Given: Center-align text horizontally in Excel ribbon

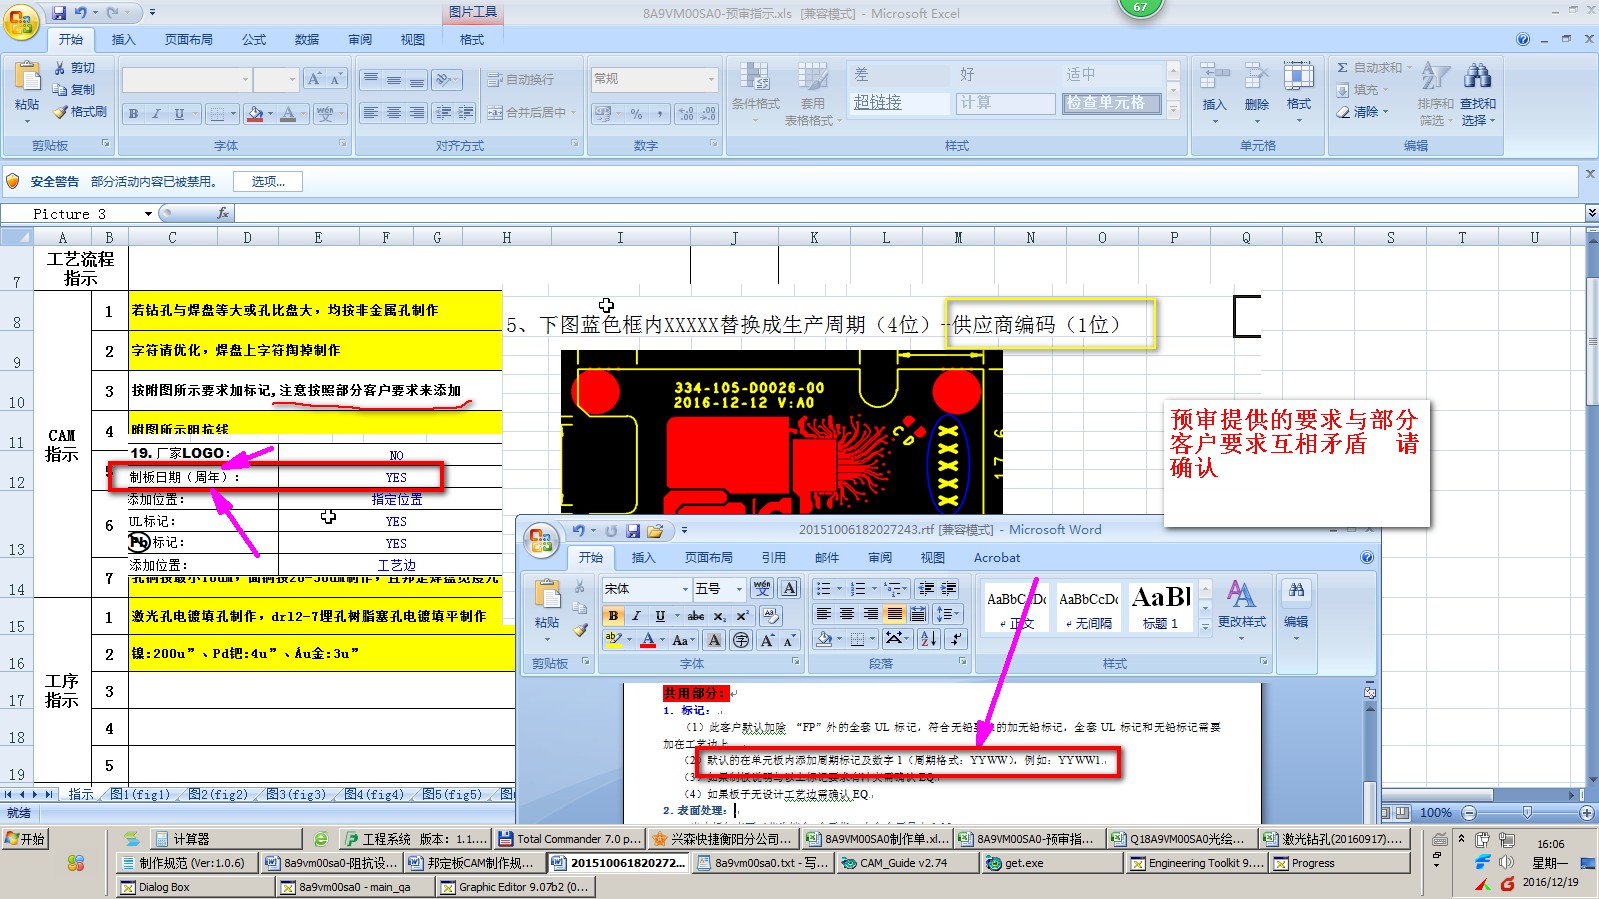Looking at the screenshot, I should [x=394, y=113].
